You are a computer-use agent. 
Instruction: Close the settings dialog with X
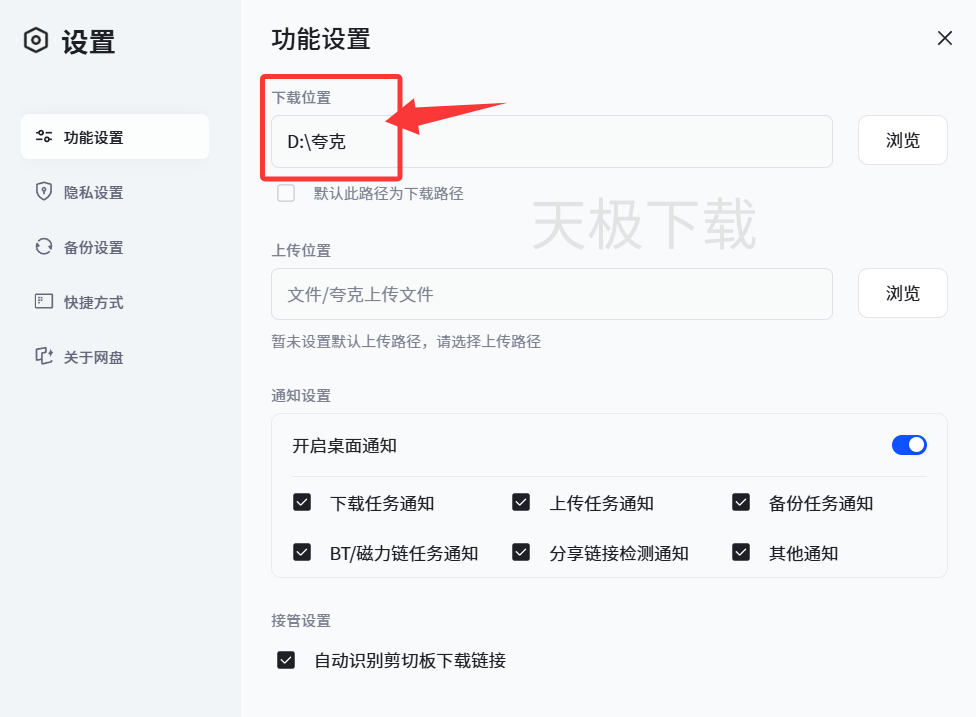point(945,39)
